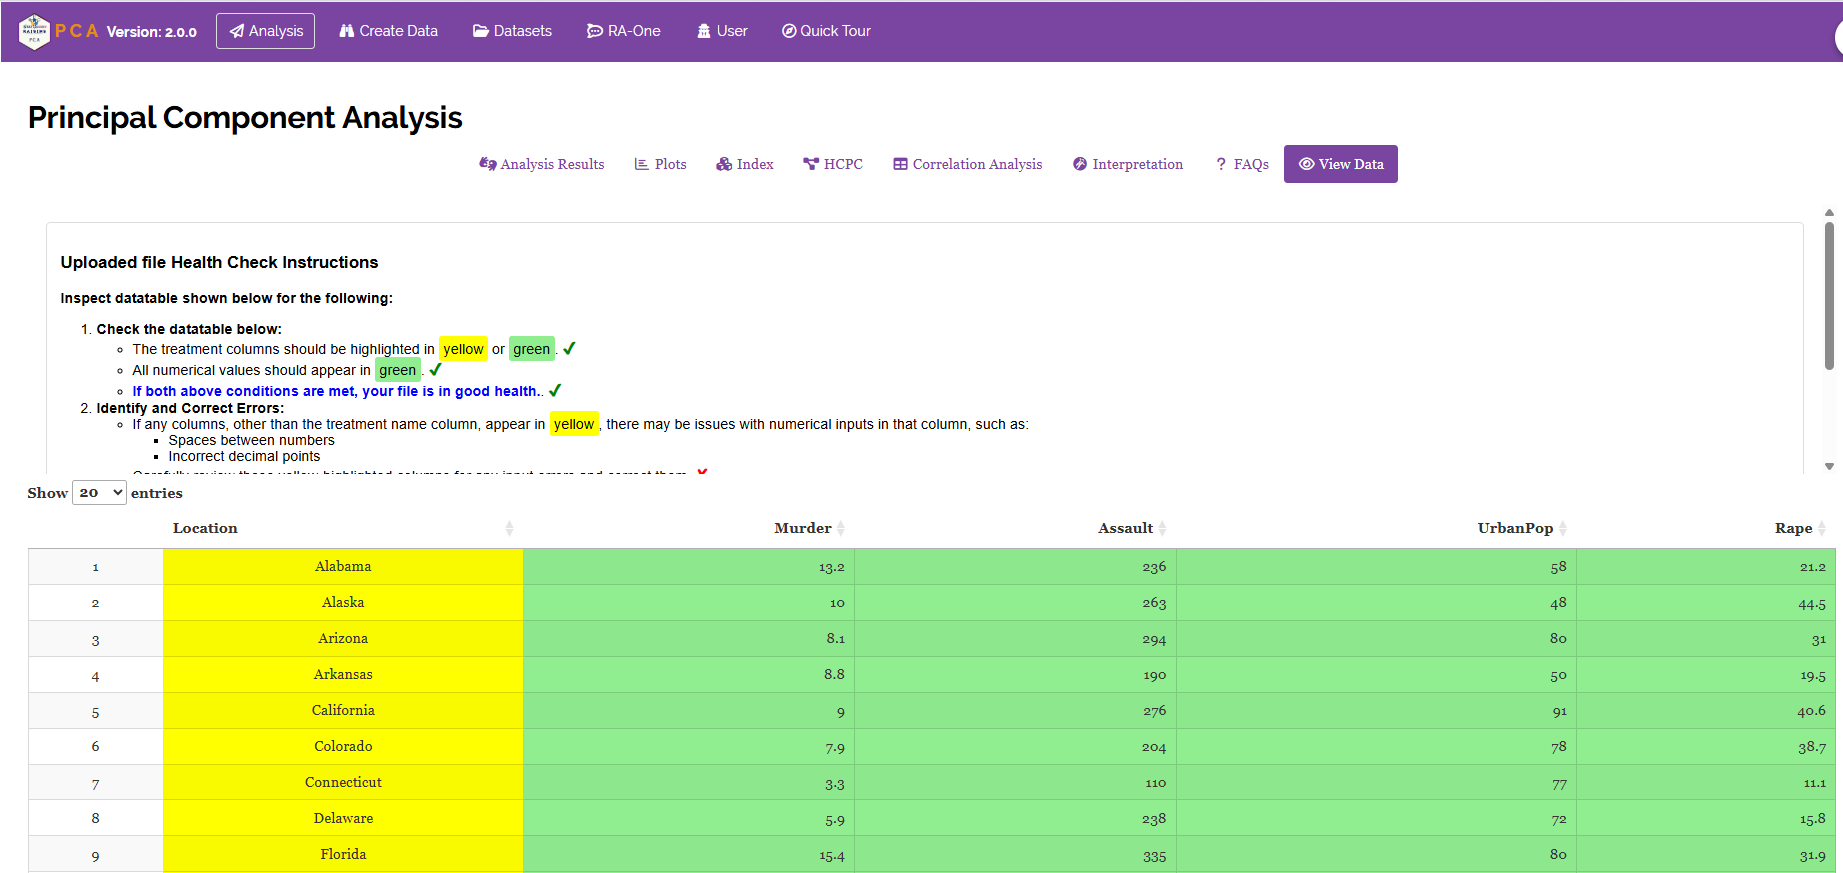
Task: Click Connecticut's Murder value 3.3
Action: point(835,784)
